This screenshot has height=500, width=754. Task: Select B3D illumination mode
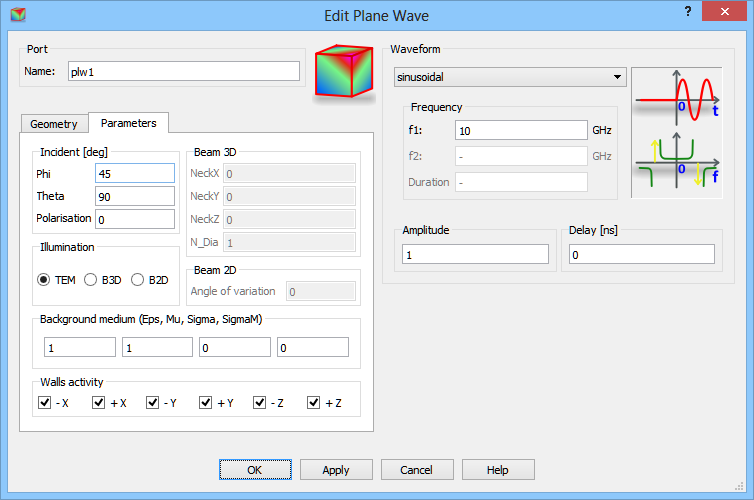click(x=91, y=280)
